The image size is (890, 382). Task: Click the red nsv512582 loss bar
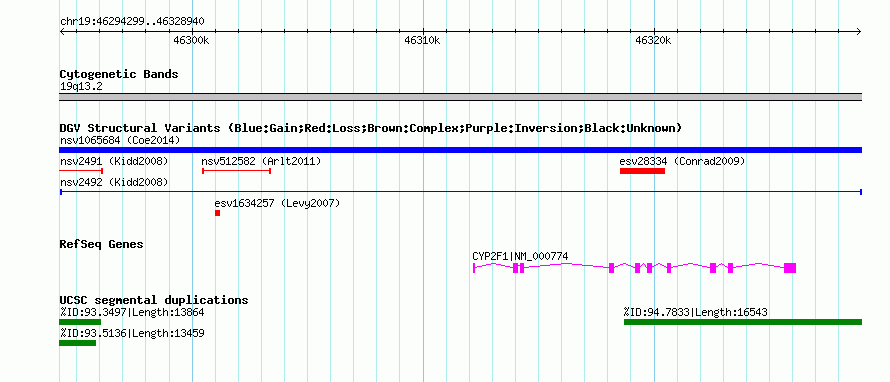pos(237,171)
